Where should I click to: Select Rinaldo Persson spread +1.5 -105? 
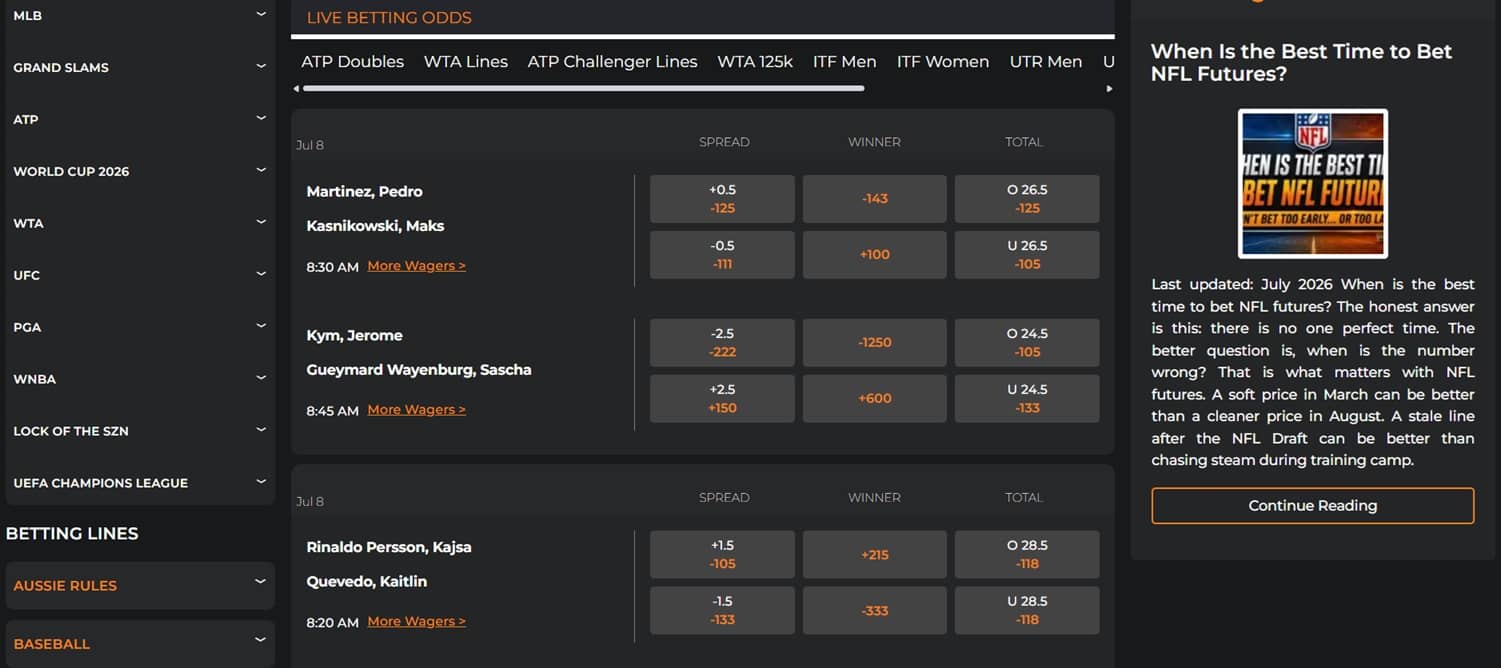(x=722, y=555)
